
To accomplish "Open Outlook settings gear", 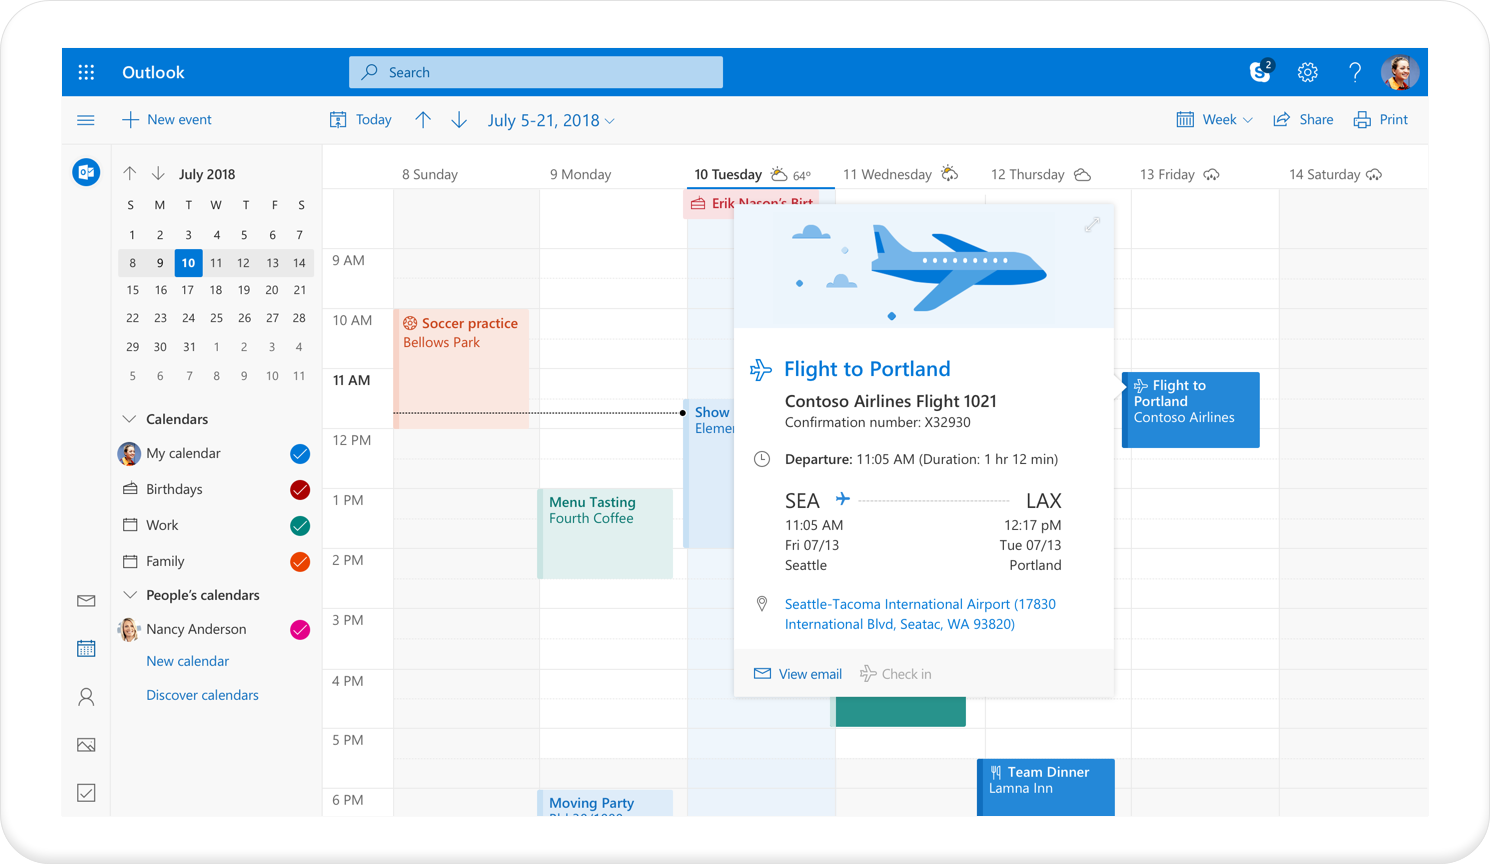I will click(x=1307, y=72).
